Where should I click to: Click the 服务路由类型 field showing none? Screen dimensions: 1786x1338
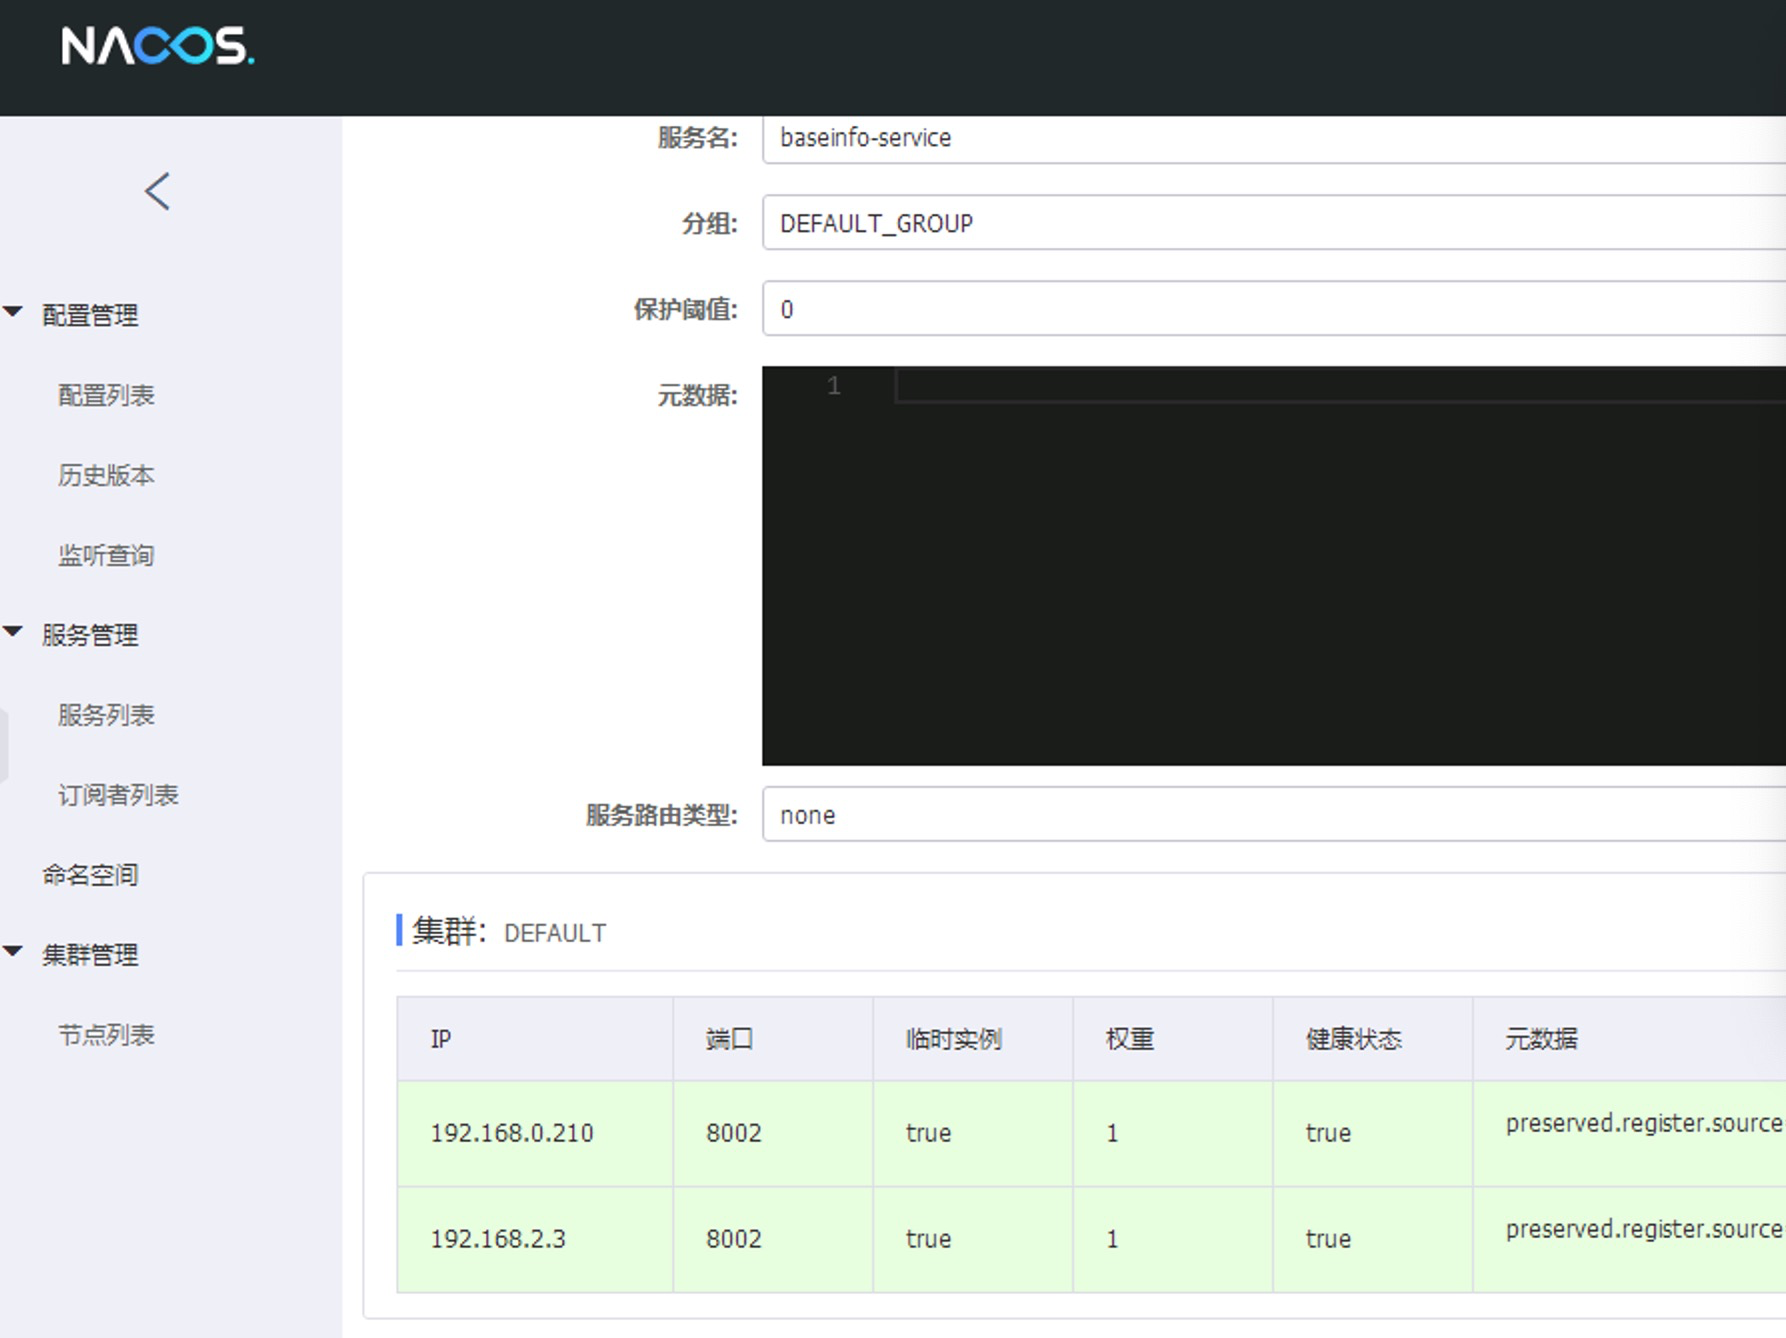[1274, 815]
